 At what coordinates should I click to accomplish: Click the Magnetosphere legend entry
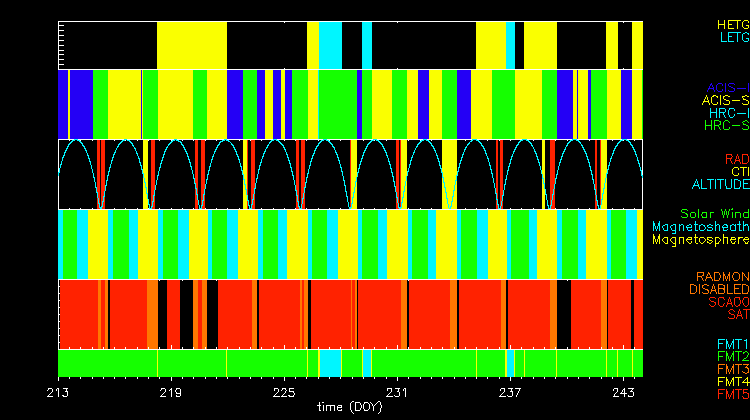click(706, 240)
